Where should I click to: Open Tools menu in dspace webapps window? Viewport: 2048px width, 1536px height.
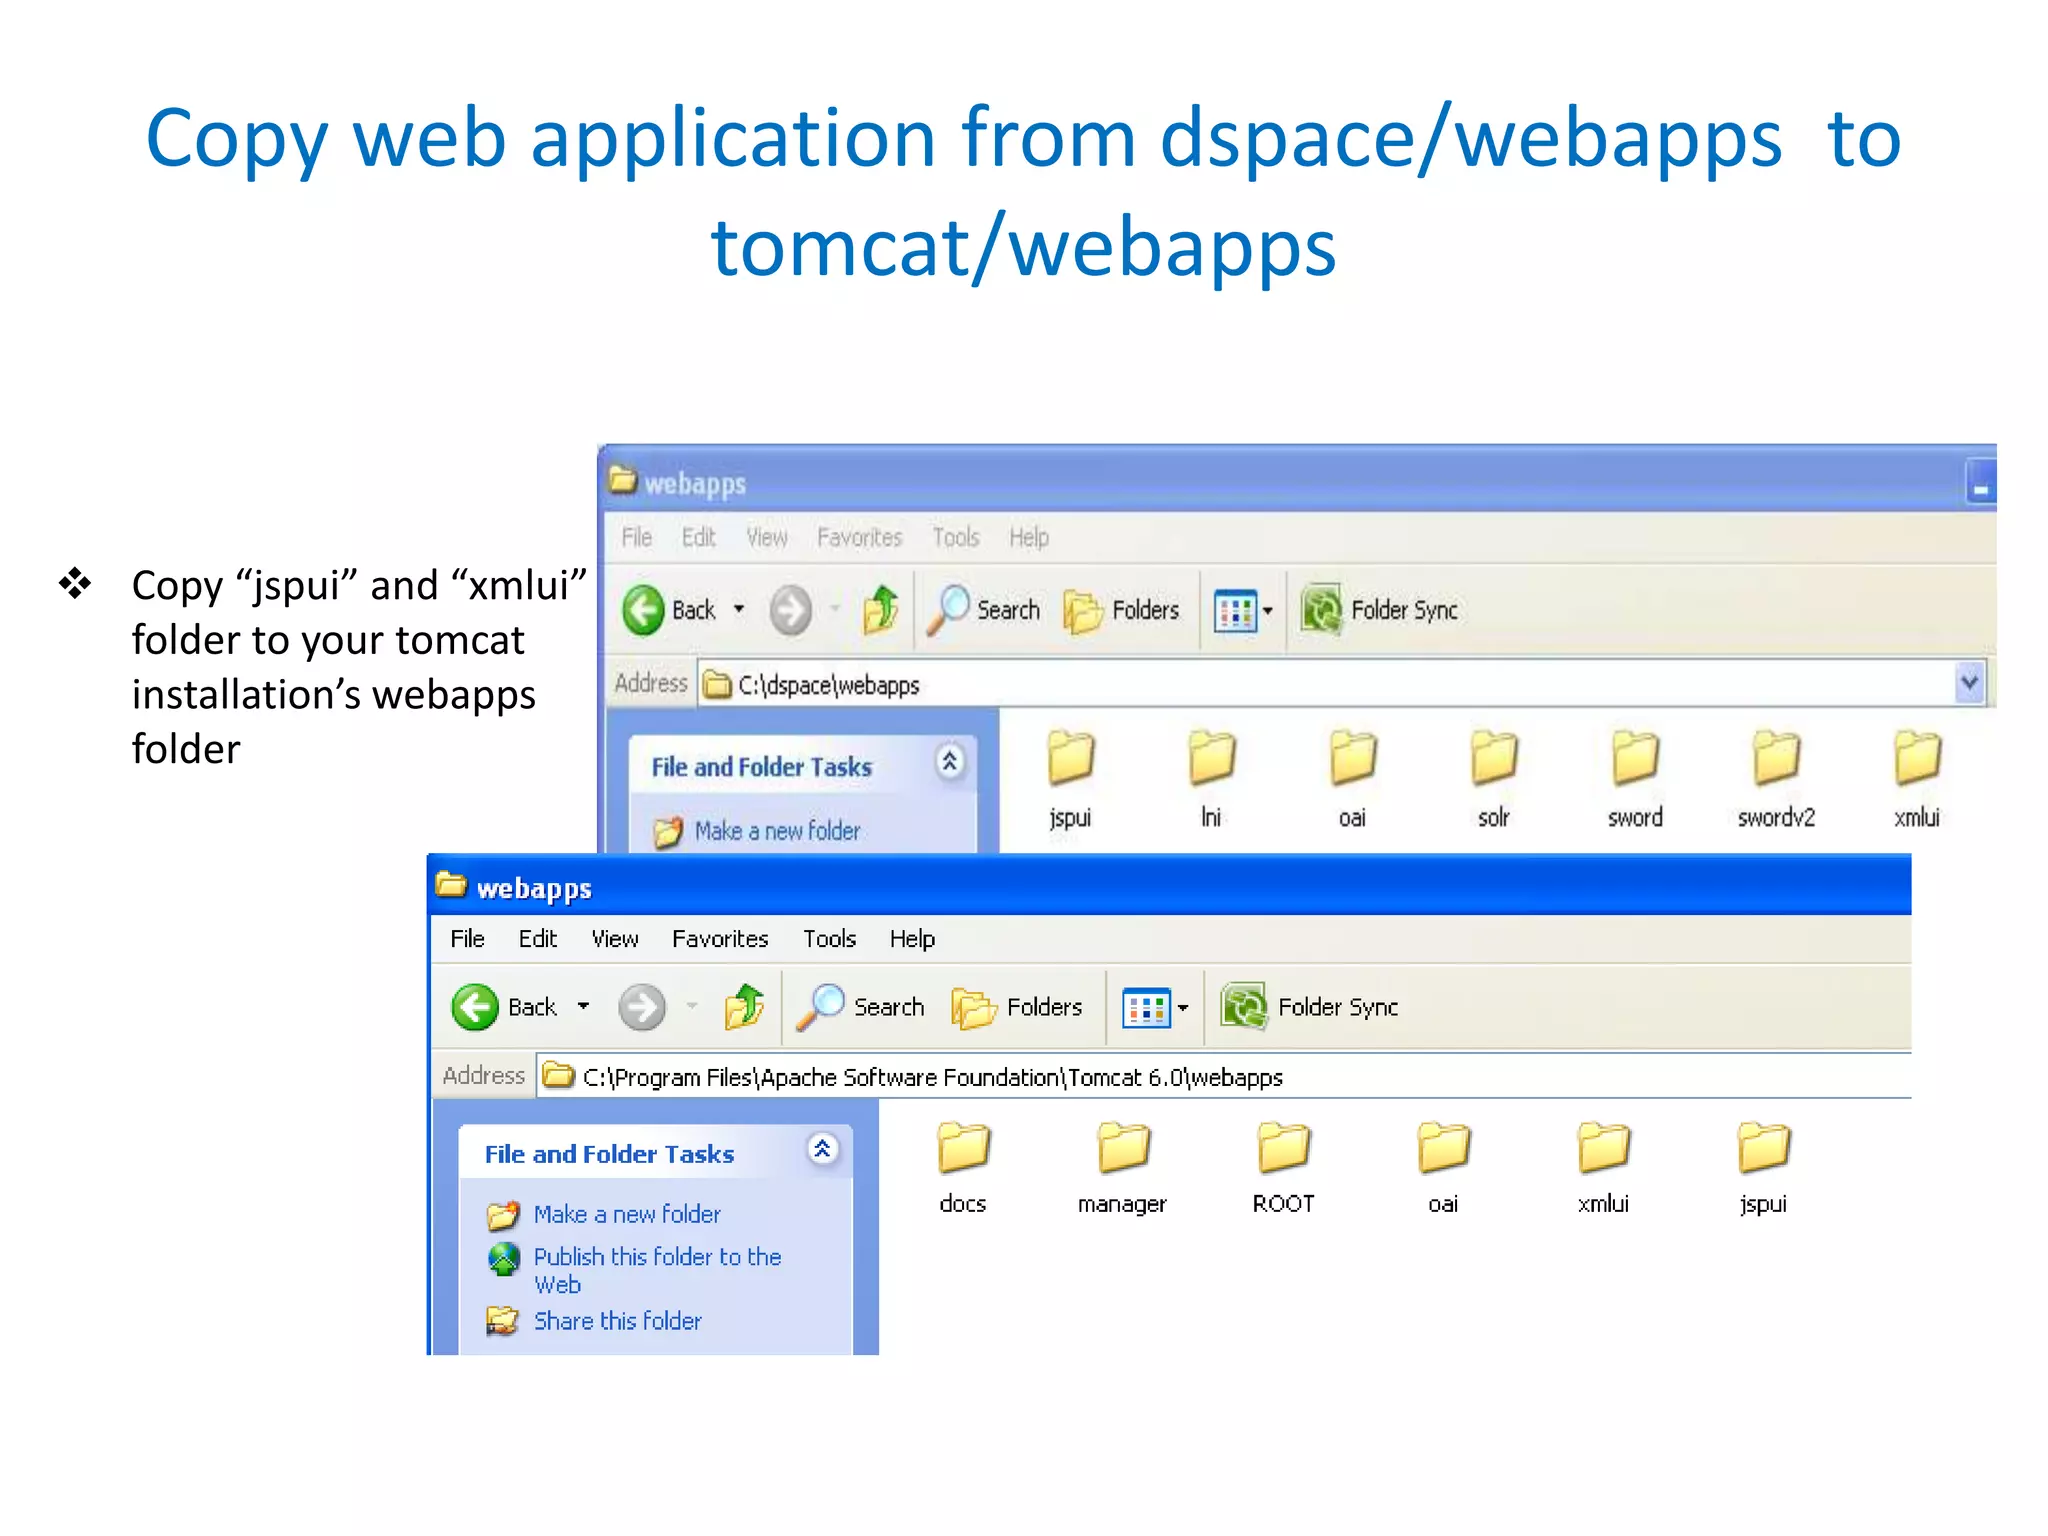click(x=956, y=538)
